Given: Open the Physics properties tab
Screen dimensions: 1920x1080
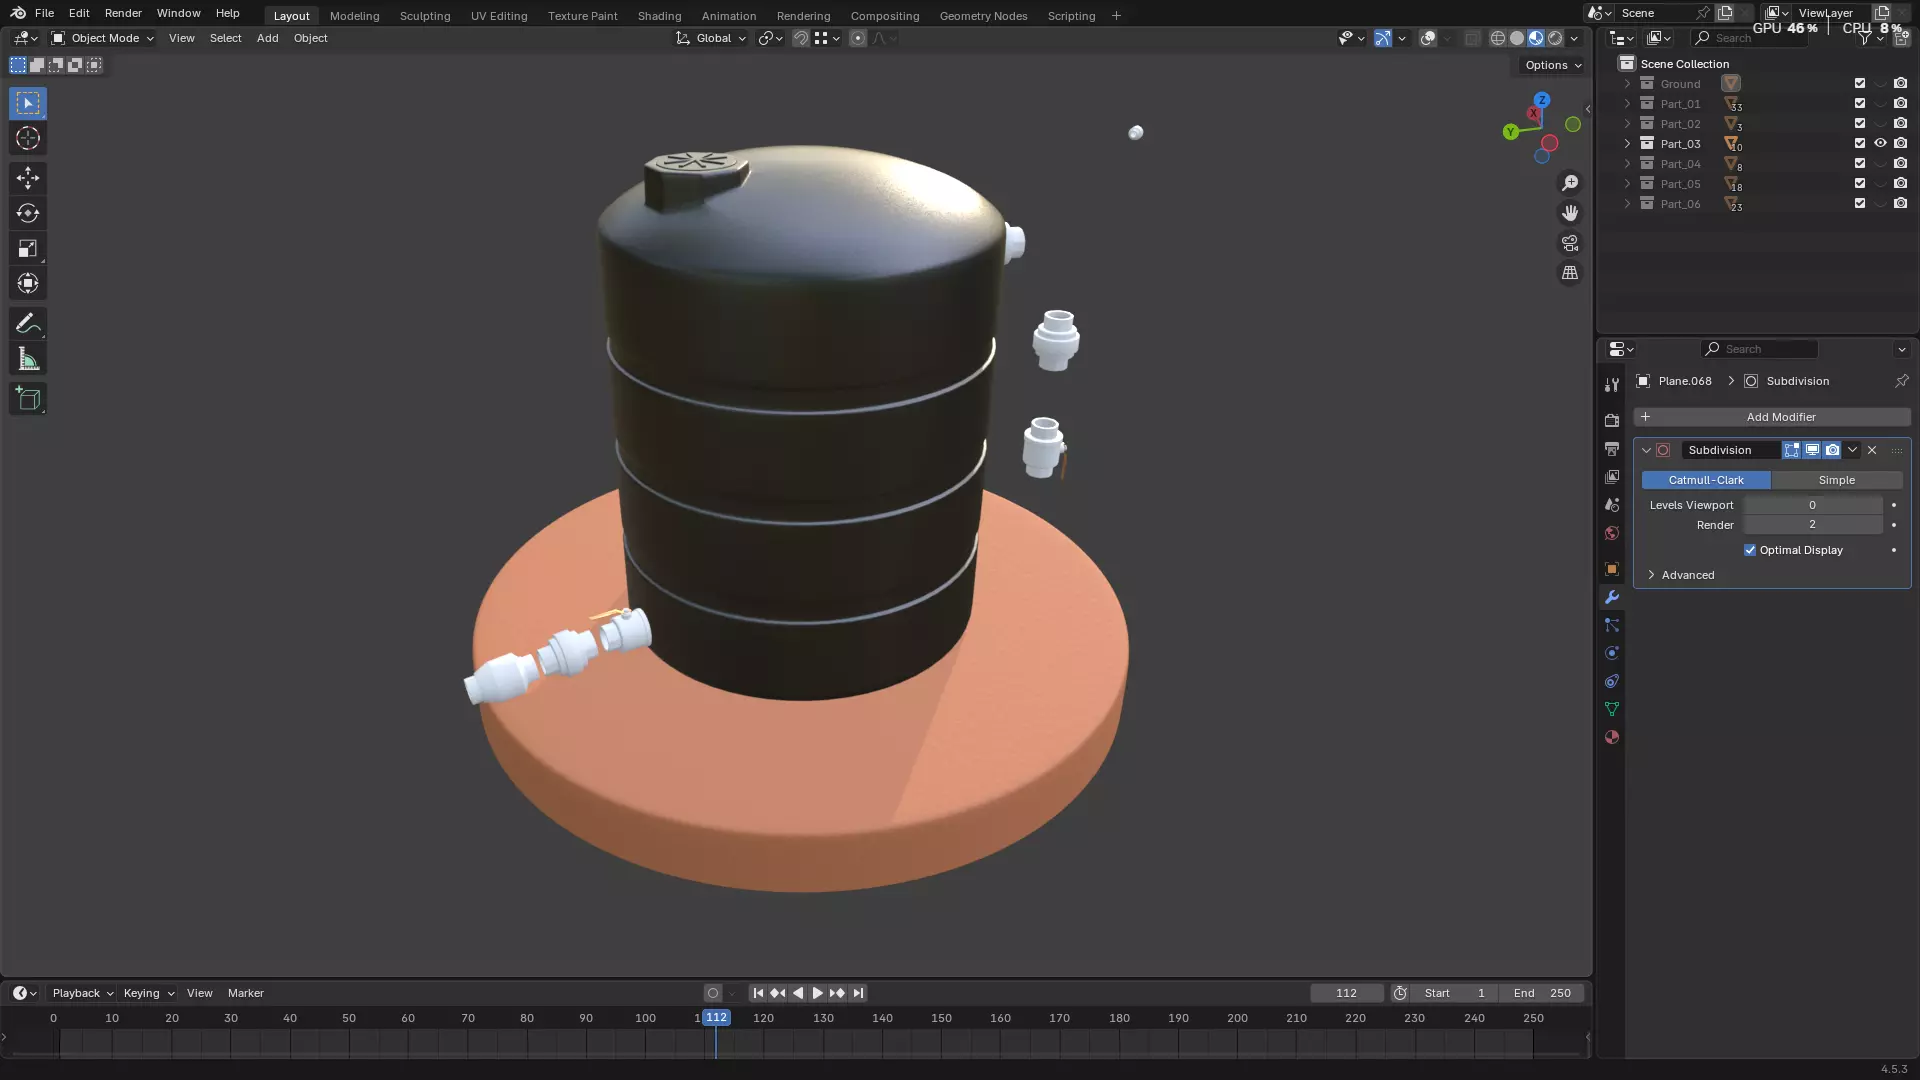Looking at the screenshot, I should [1611, 653].
